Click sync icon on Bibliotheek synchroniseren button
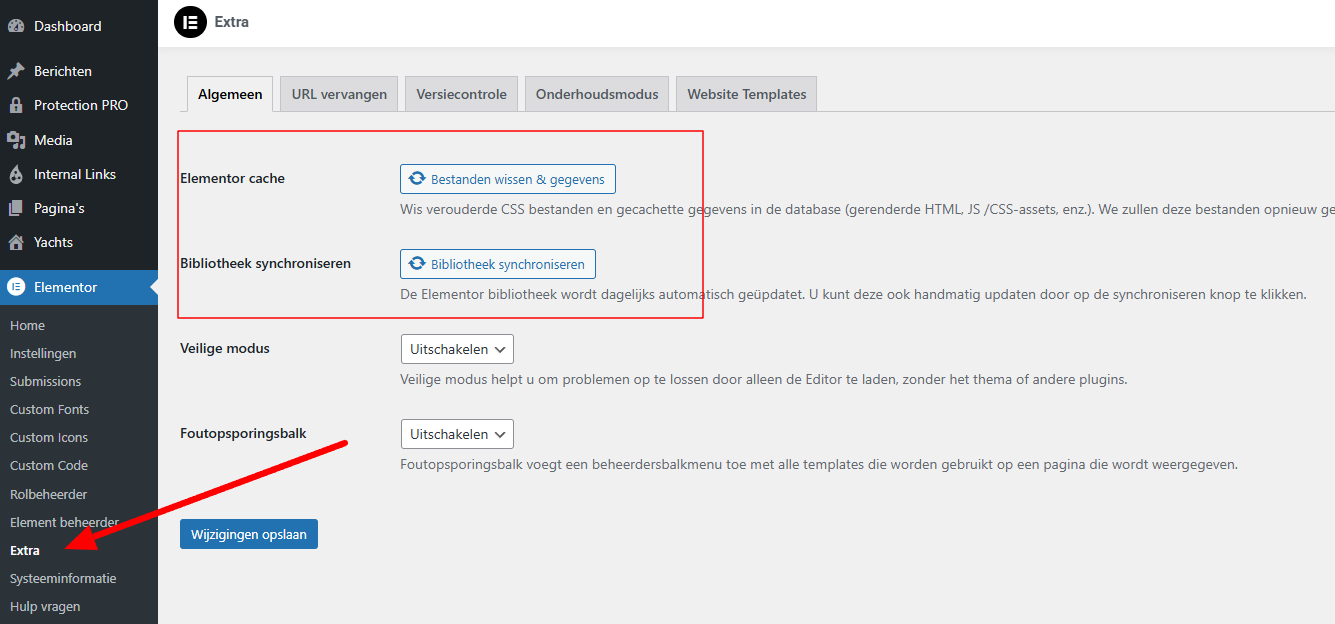 pyautogui.click(x=418, y=264)
